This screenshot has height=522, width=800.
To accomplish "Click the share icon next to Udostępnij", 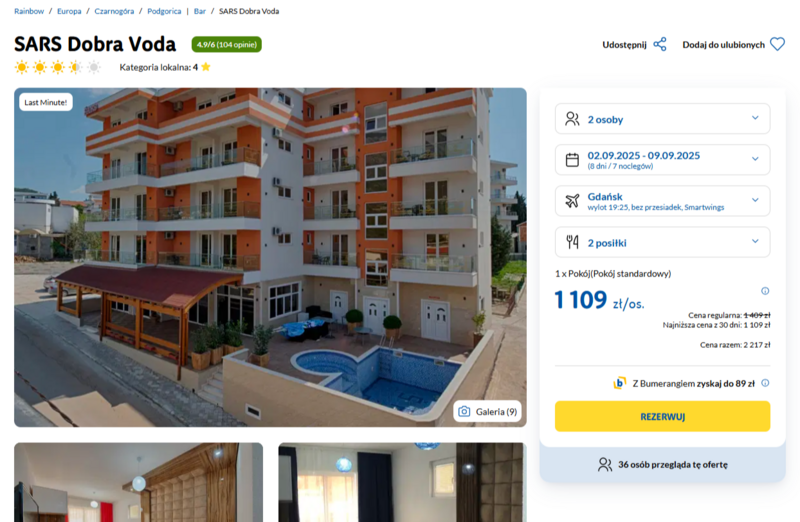I will (x=660, y=44).
